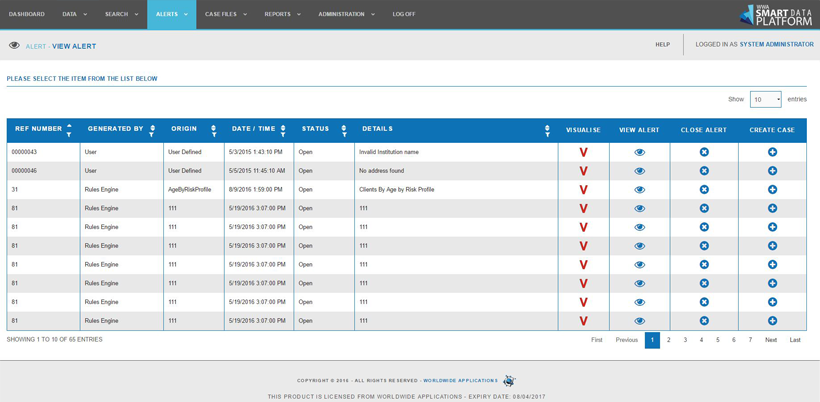Close the alert with ref 00000043
Viewport: 820px width, 402px height.
(x=704, y=152)
